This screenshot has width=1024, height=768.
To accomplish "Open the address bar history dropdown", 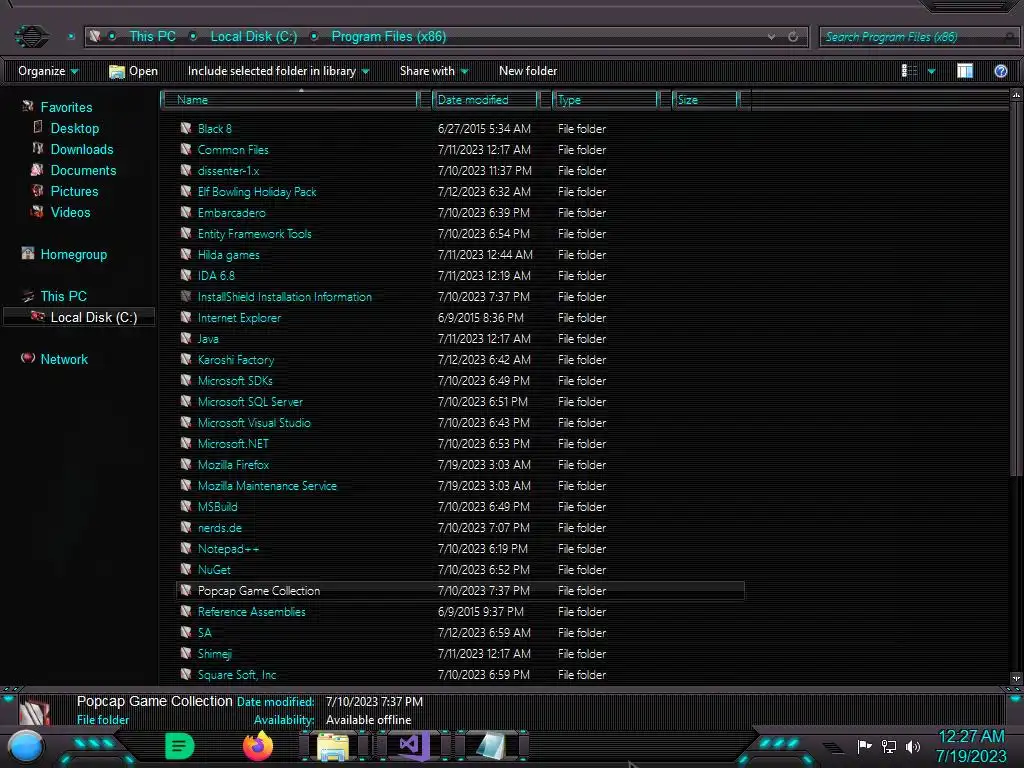I will pyautogui.click(x=771, y=37).
